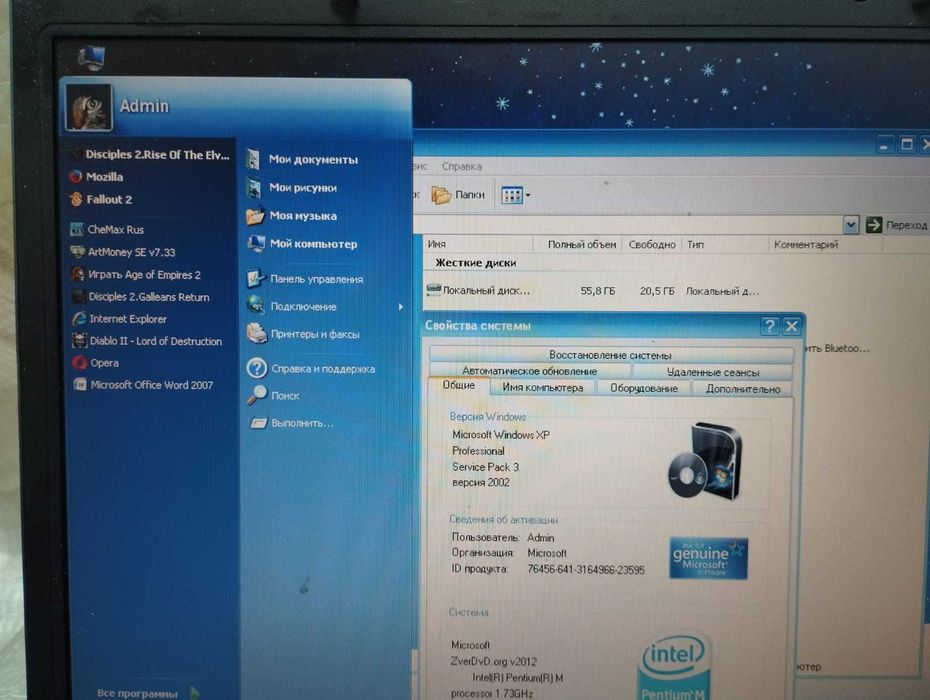Image resolution: width=930 pixels, height=700 pixels.
Task: Open Справка и поддержка
Action: click(311, 368)
